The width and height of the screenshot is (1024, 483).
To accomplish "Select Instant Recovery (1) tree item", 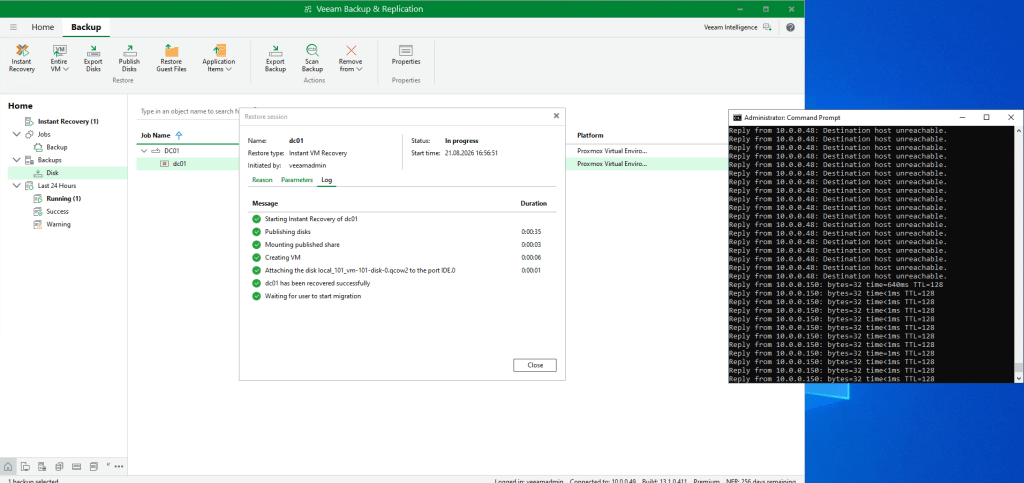I will click(68, 121).
